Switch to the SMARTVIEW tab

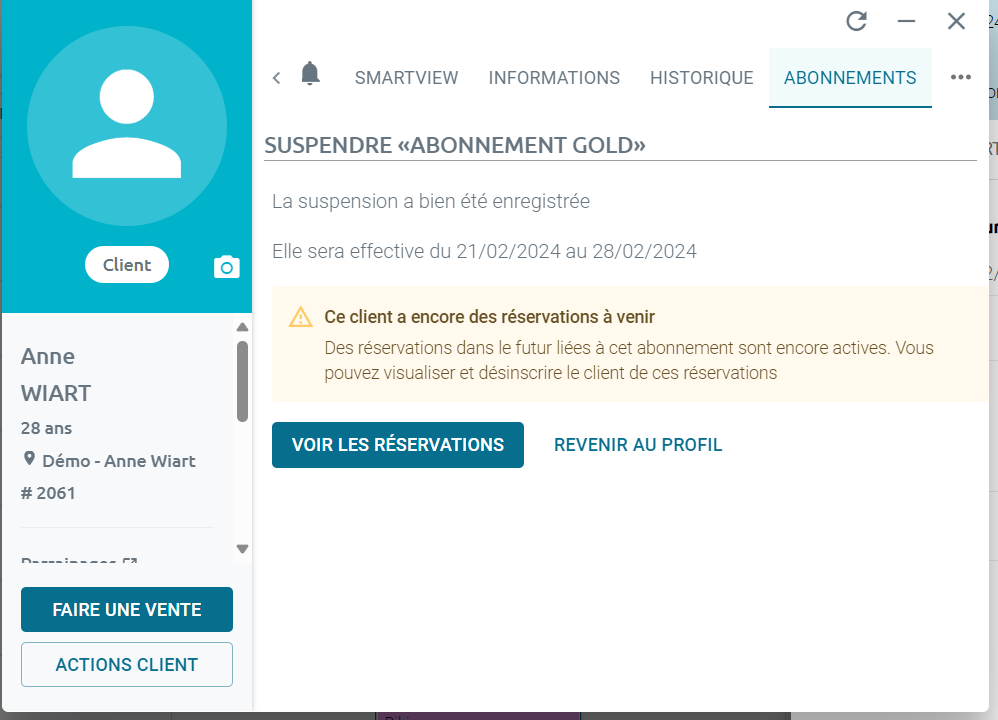[406, 78]
